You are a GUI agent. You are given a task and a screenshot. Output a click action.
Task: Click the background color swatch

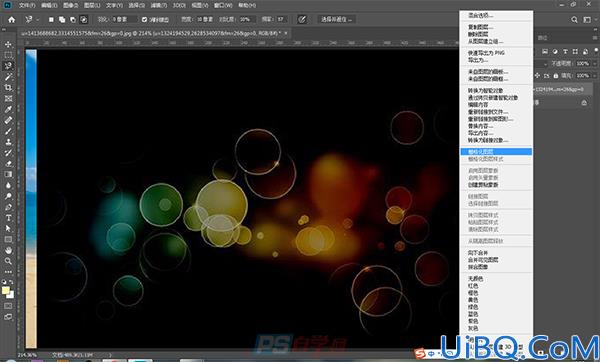click(10, 295)
